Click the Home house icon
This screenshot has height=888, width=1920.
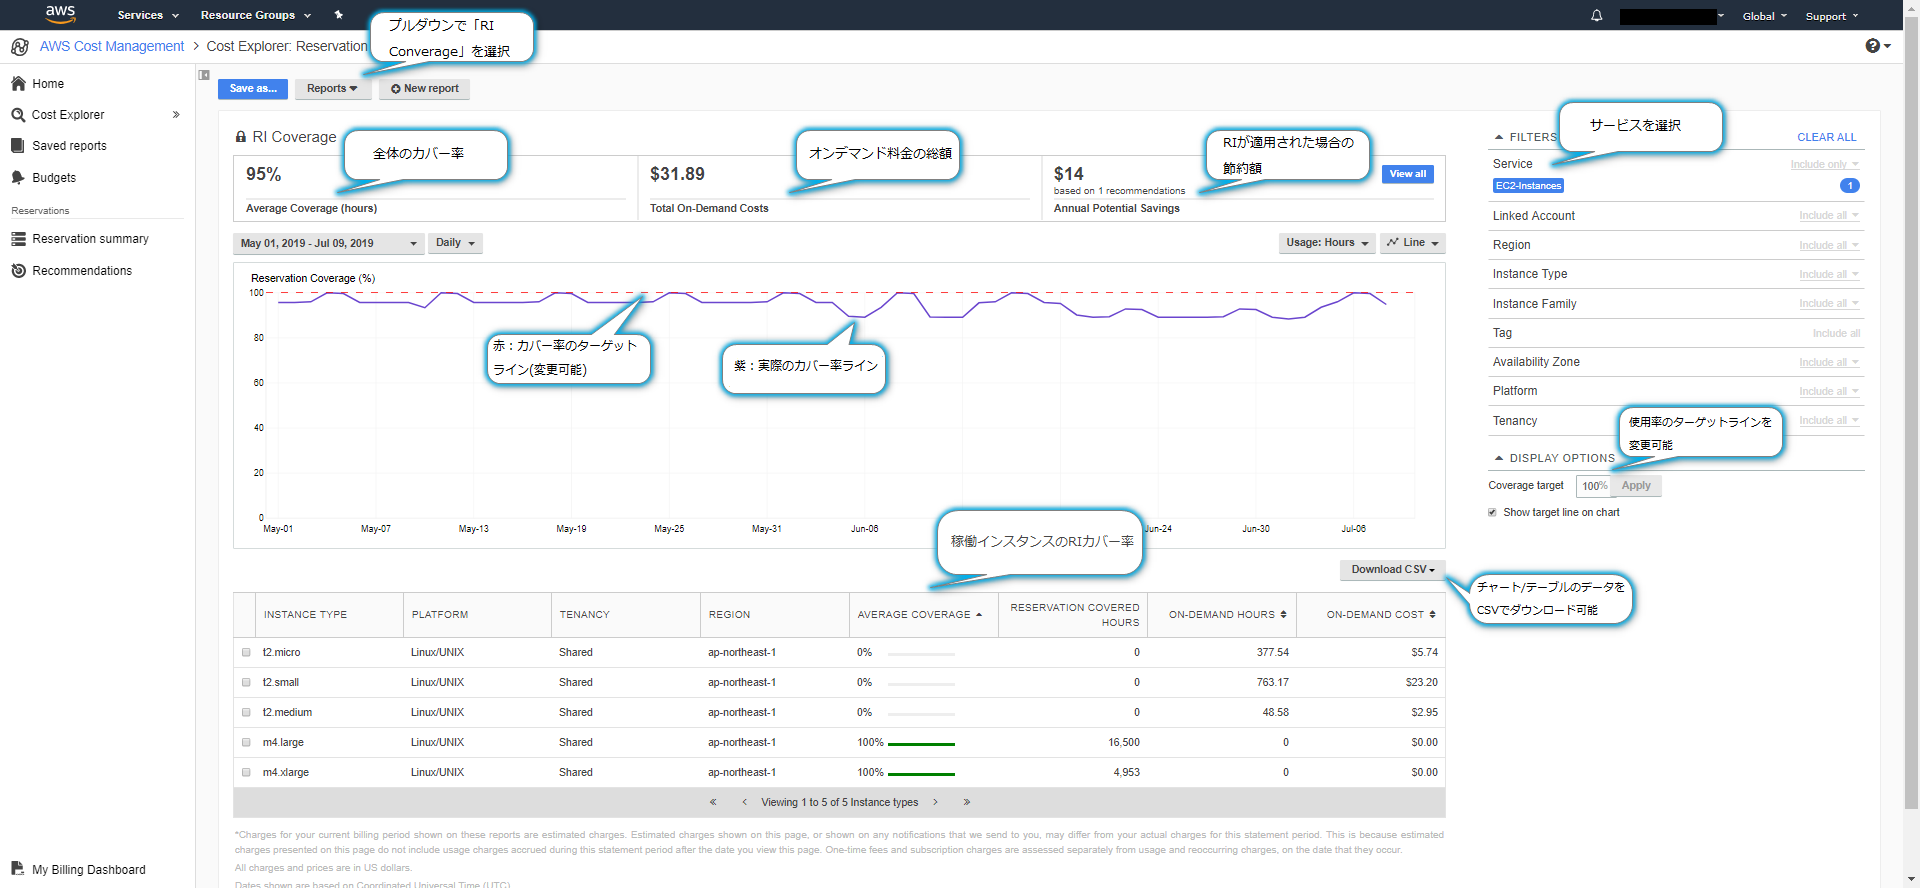coord(18,83)
